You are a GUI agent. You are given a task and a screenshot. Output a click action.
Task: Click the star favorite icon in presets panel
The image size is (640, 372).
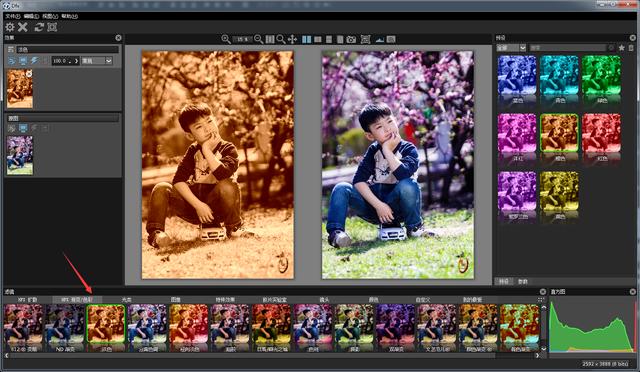pos(621,48)
